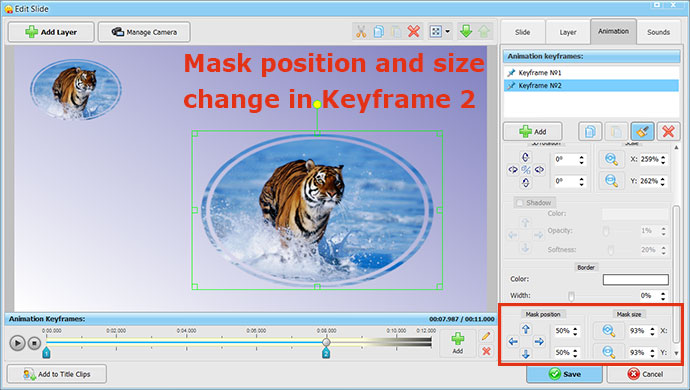Screen dimensions: 690x390
Task: Toggle the Shadow checkbox
Action: tap(520, 203)
